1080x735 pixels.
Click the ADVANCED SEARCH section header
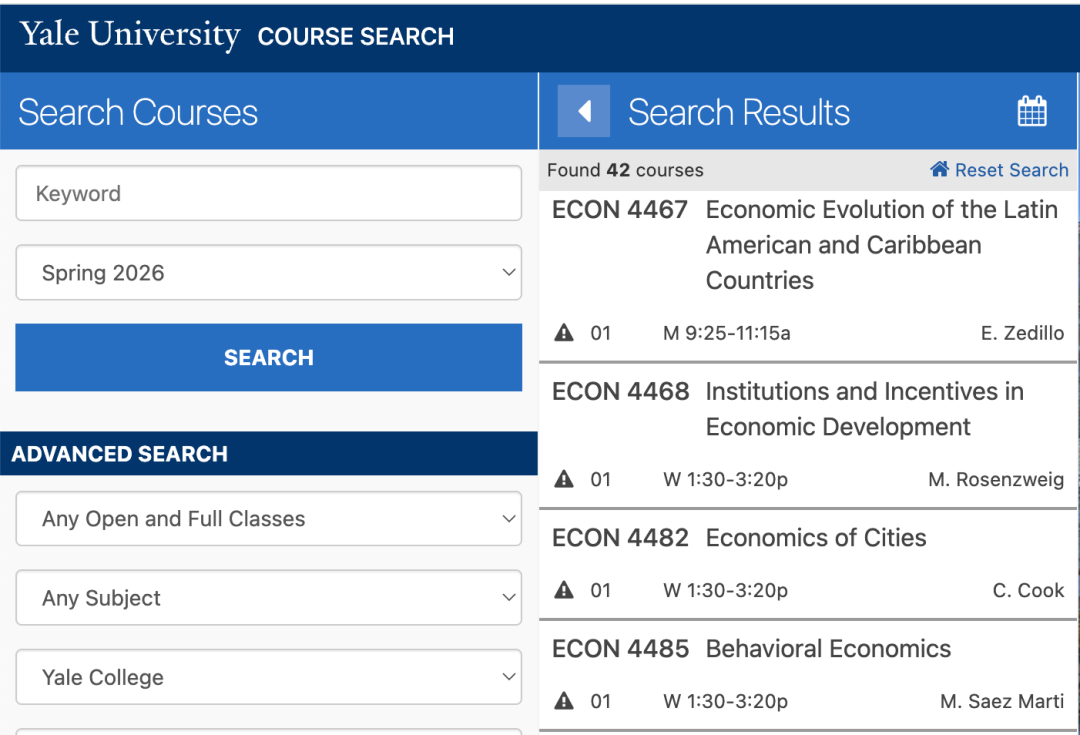point(269,454)
